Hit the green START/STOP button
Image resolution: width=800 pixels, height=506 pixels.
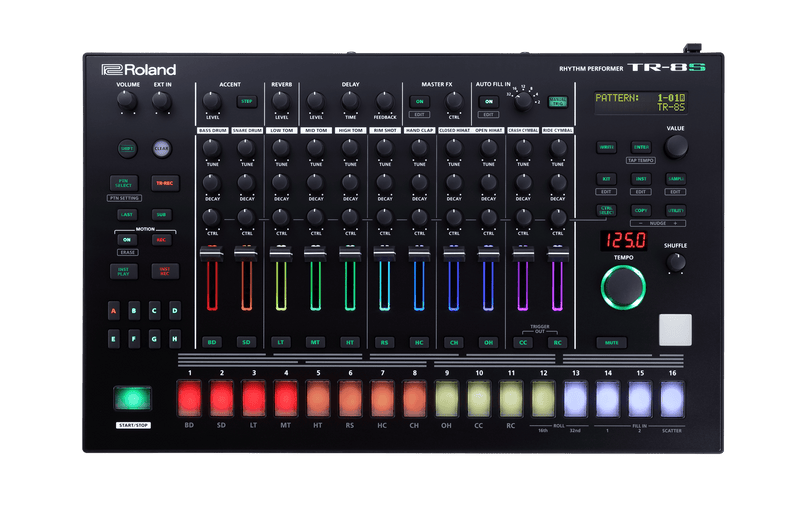133,398
